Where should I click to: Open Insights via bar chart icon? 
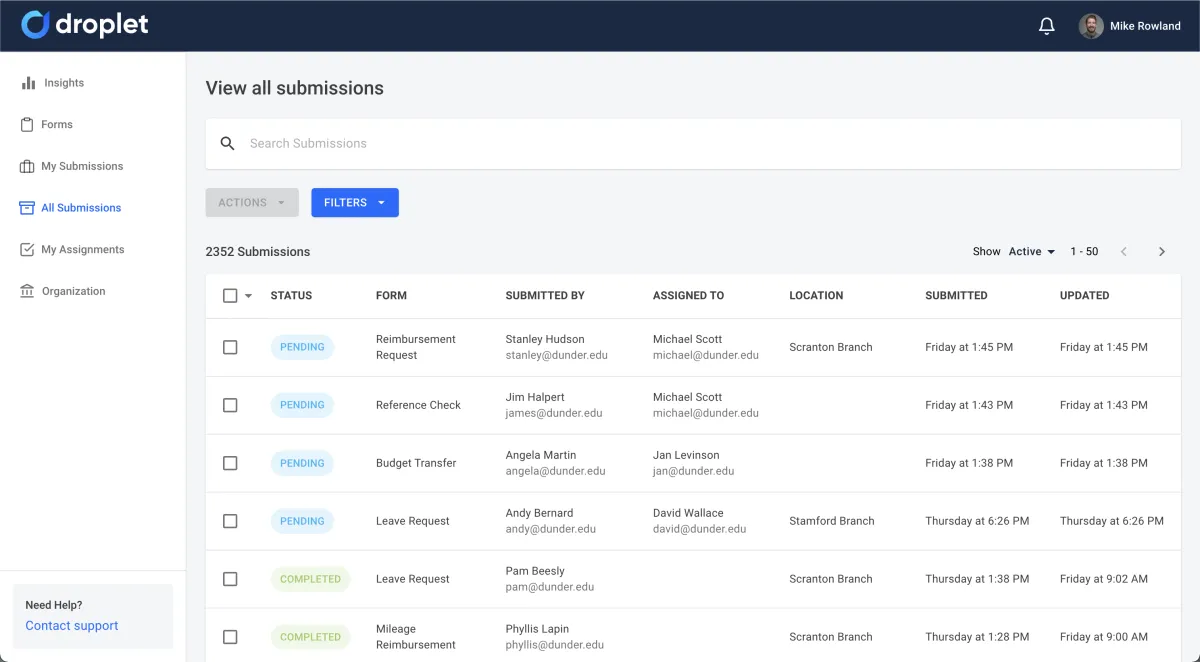point(28,83)
